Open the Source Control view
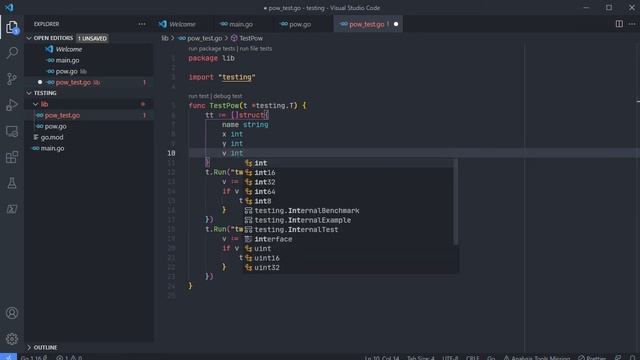Screen dimensions: 640x360 (12, 79)
